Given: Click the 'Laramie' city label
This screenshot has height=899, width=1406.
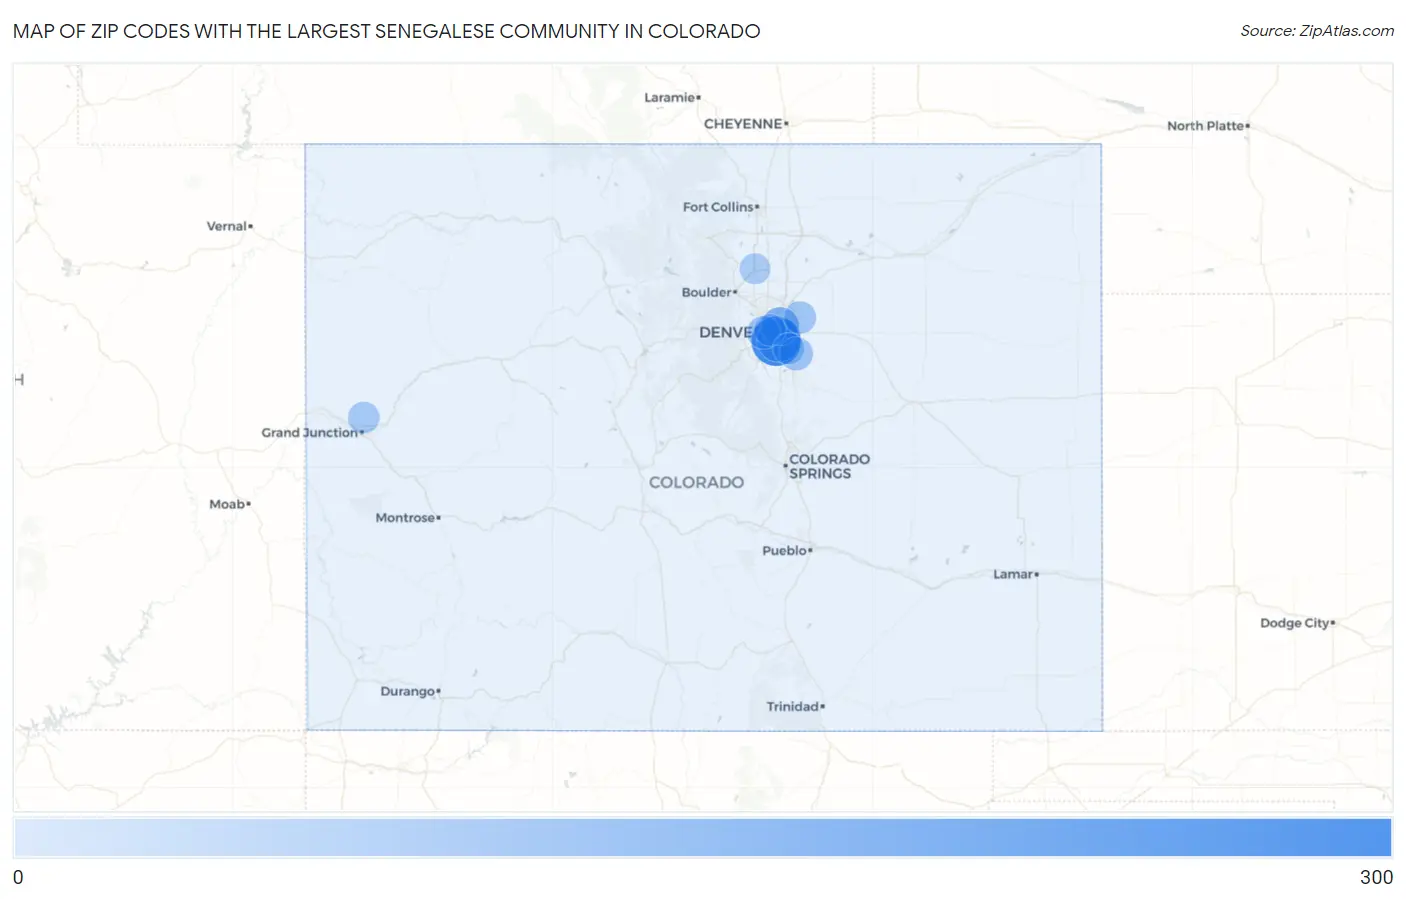Looking at the screenshot, I should (669, 97).
